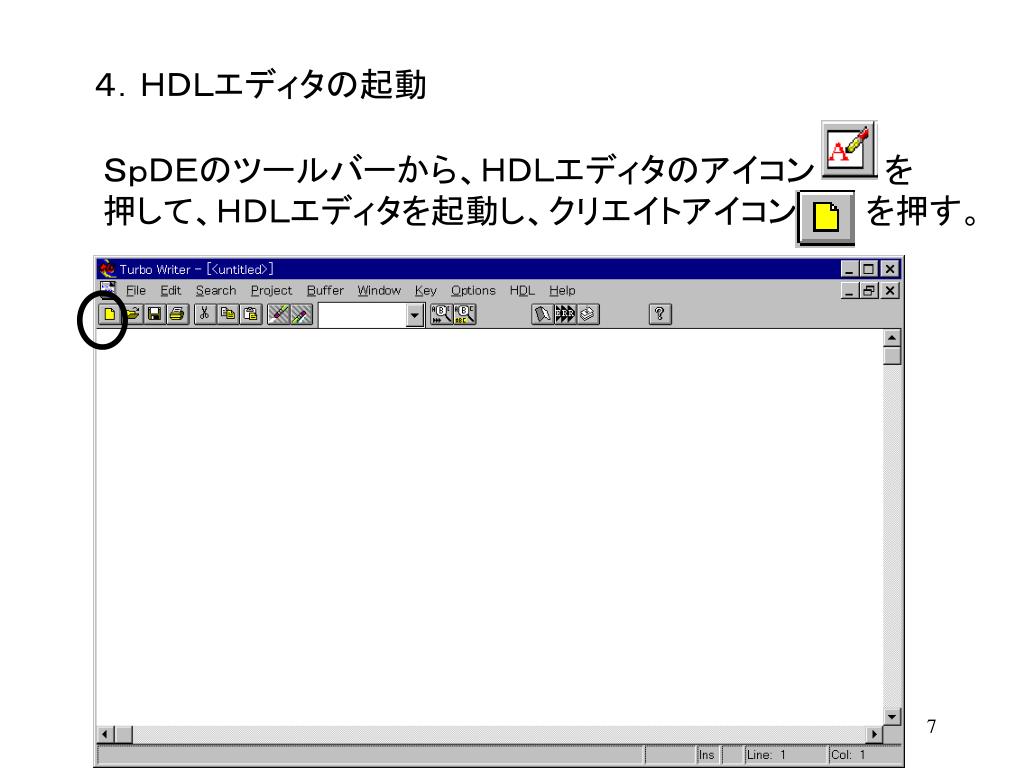
Task: Click the horizontal scrollbar thumb
Action: [123, 735]
